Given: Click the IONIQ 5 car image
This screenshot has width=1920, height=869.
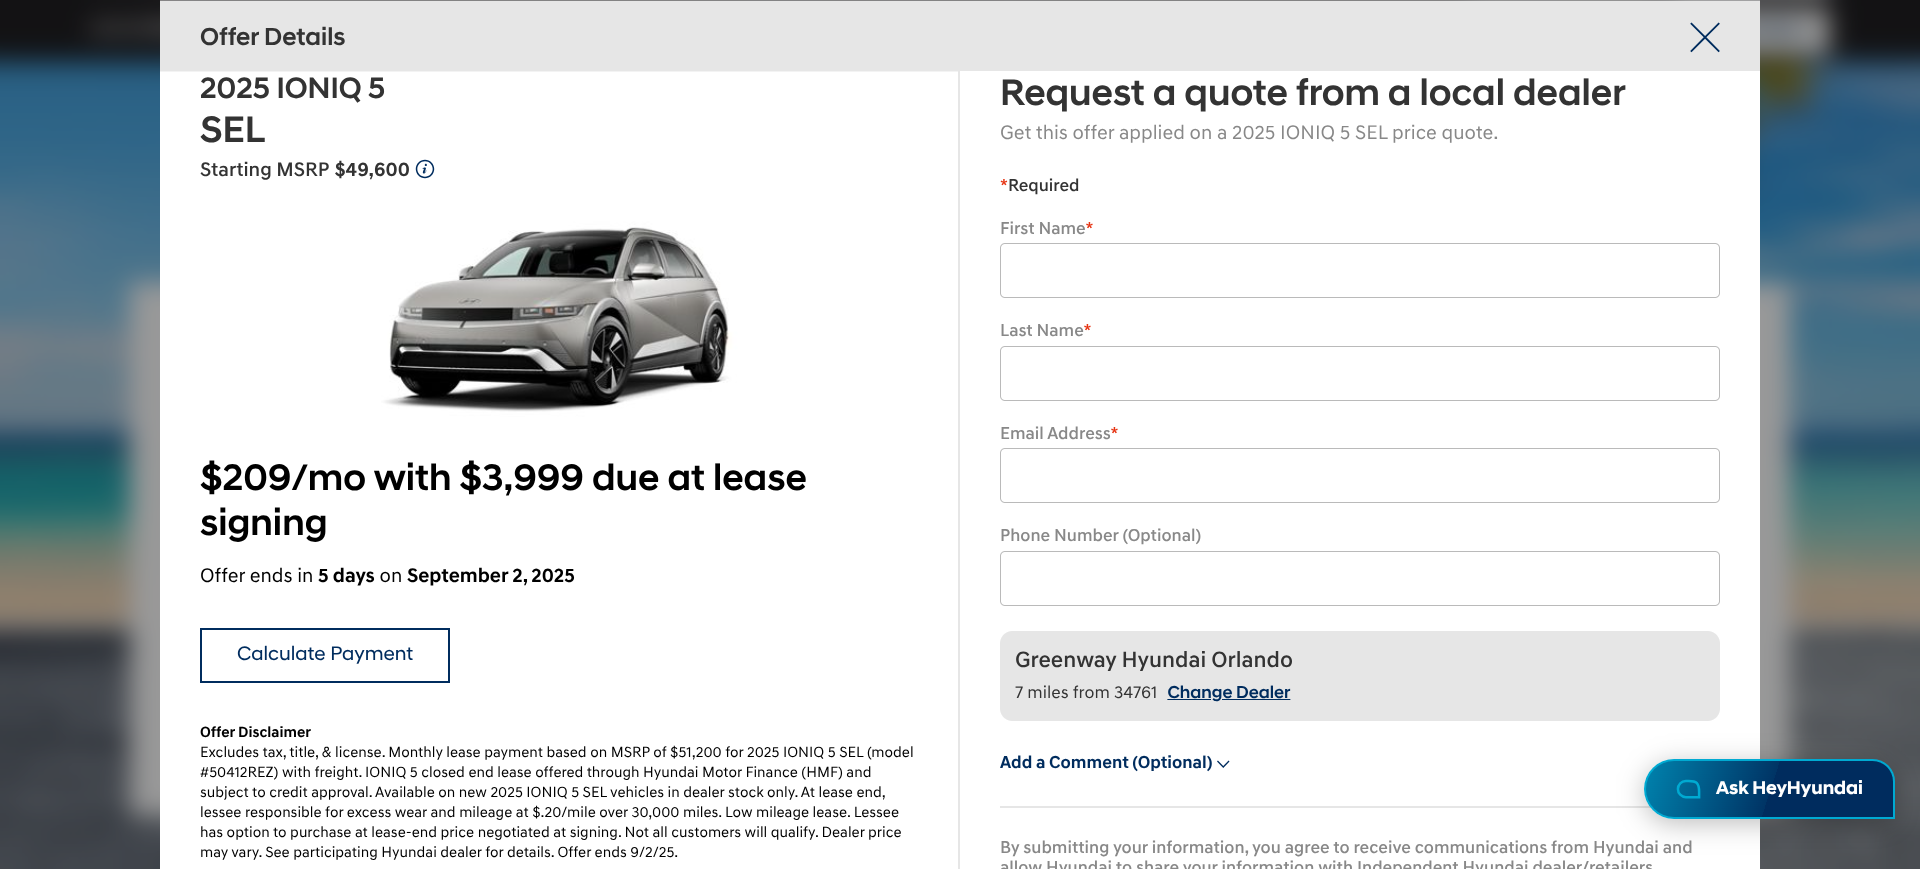Looking at the screenshot, I should (x=559, y=316).
